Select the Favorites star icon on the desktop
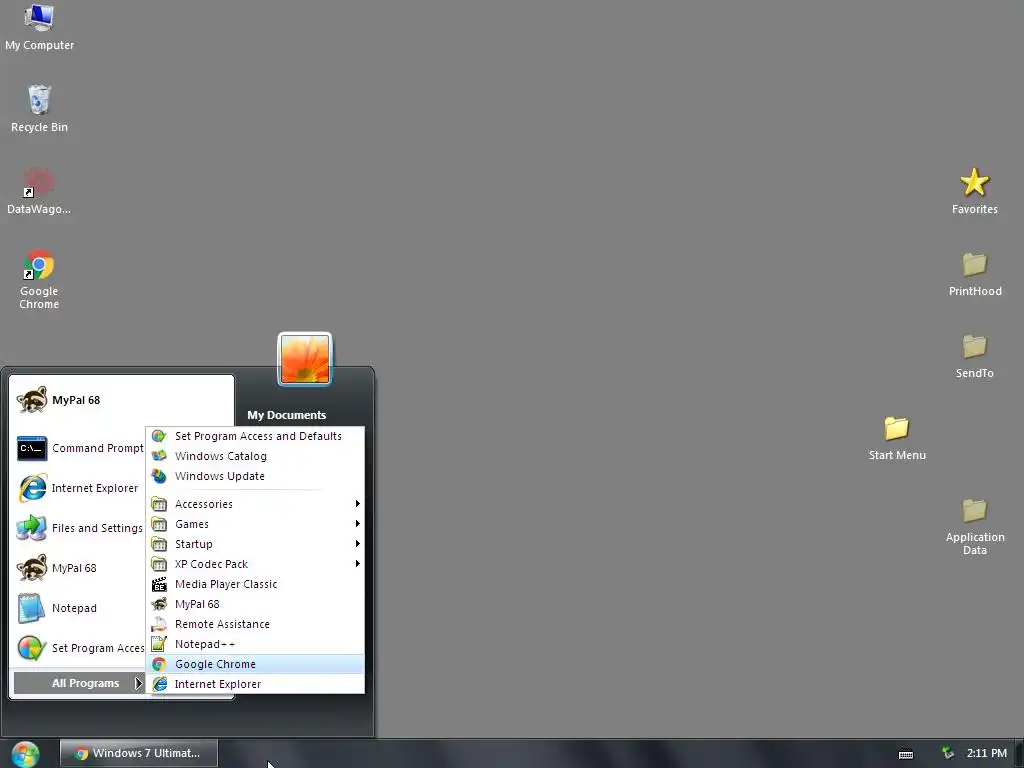Image resolution: width=1024 pixels, height=768 pixels. pyautogui.click(x=974, y=191)
